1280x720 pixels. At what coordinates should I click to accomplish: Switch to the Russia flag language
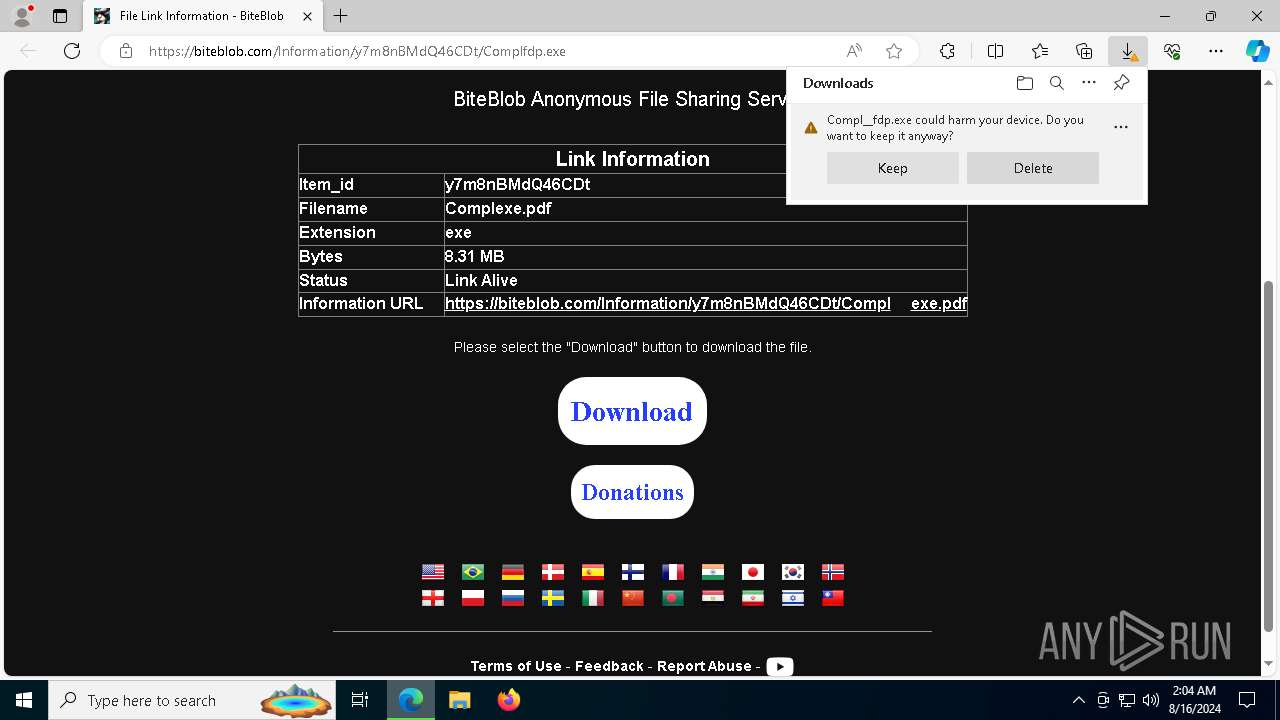(513, 598)
